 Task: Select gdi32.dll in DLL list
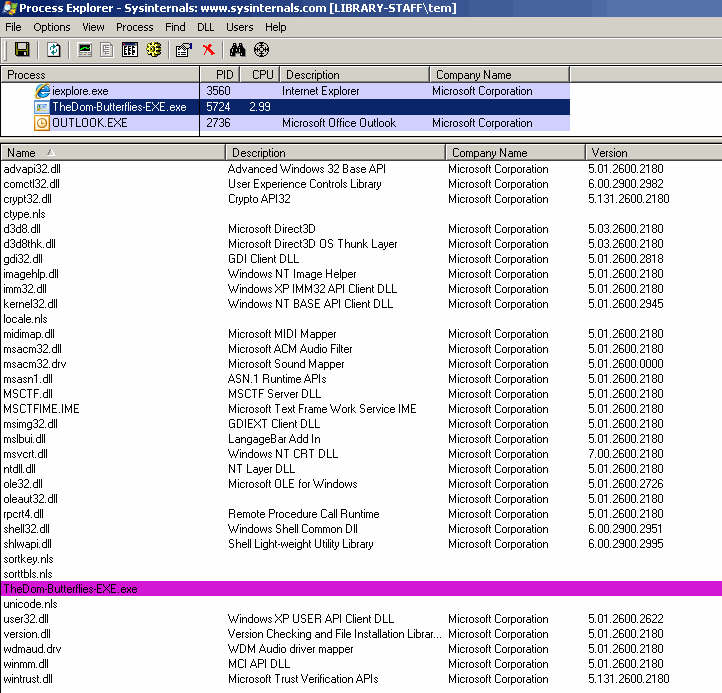coord(23,259)
